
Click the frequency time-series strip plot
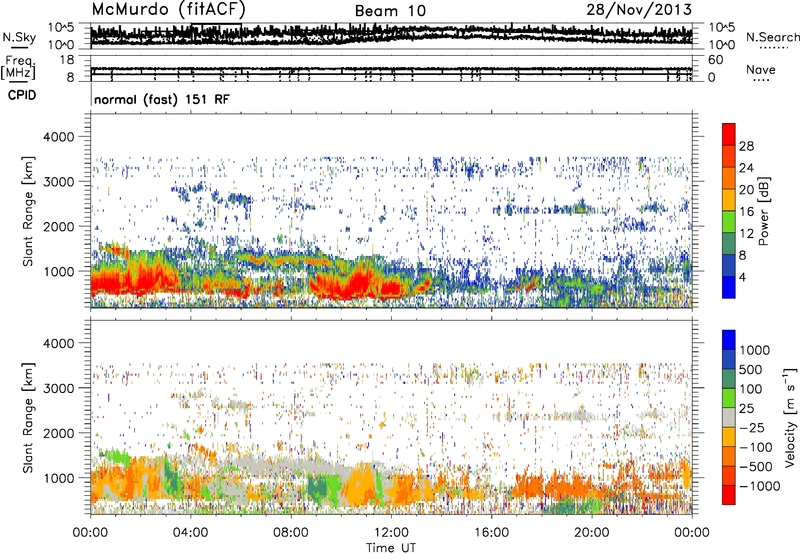391,68
